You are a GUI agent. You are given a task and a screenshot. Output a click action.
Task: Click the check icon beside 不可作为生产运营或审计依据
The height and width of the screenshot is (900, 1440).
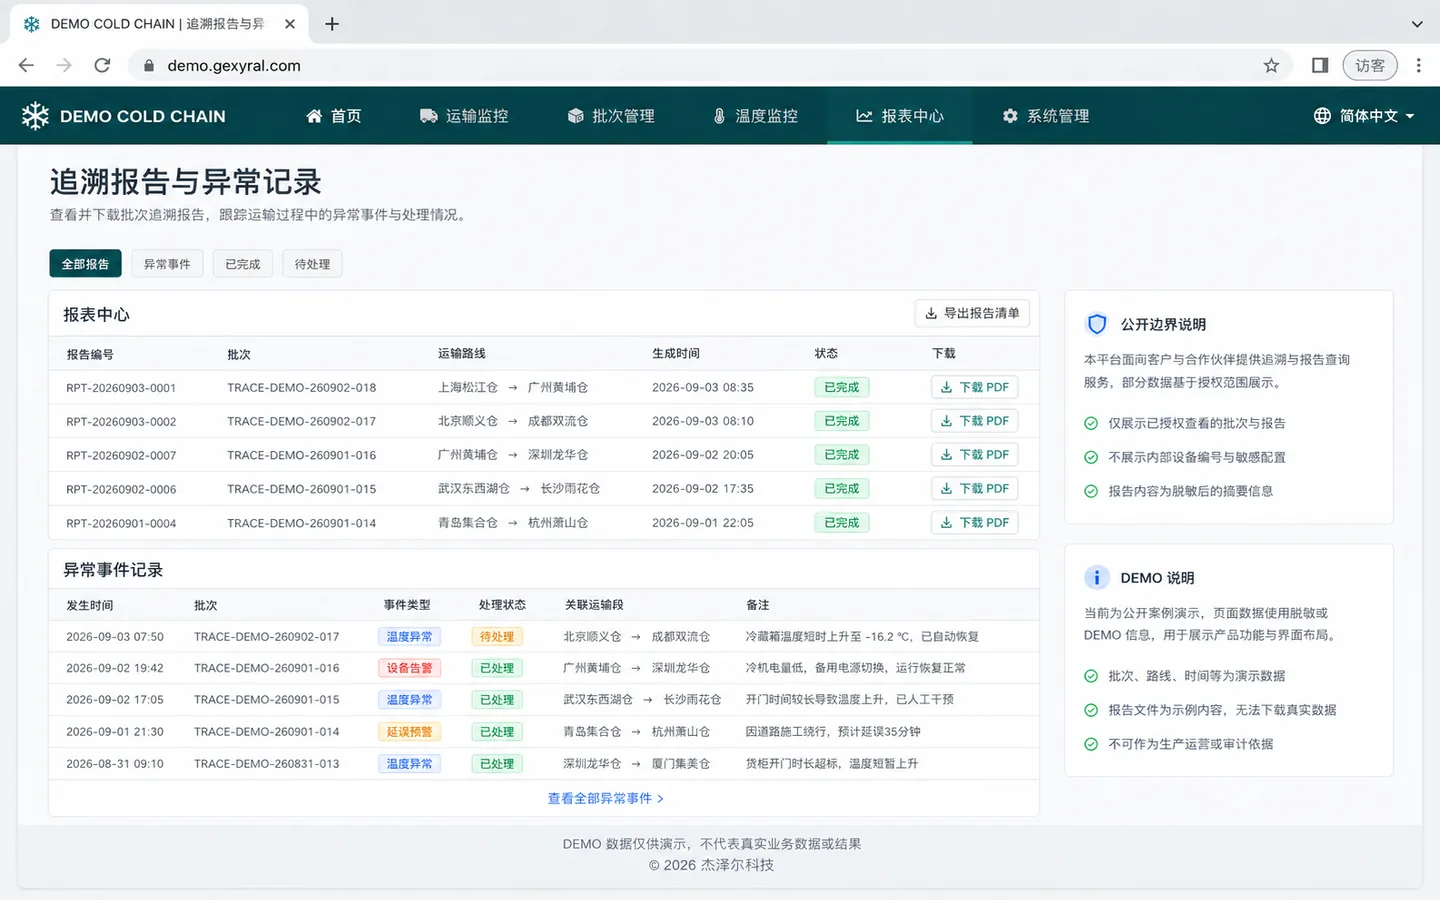click(1091, 744)
